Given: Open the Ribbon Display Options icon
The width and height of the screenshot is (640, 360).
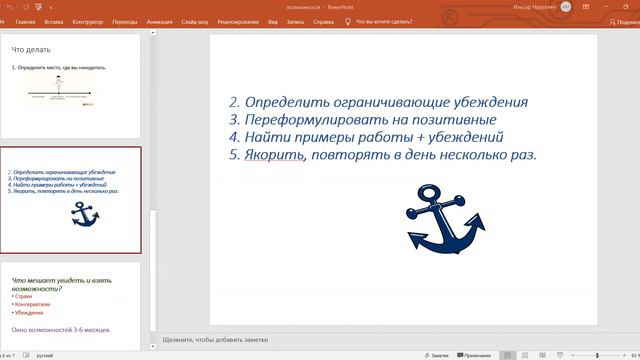Looking at the screenshot, I should tap(586, 7).
